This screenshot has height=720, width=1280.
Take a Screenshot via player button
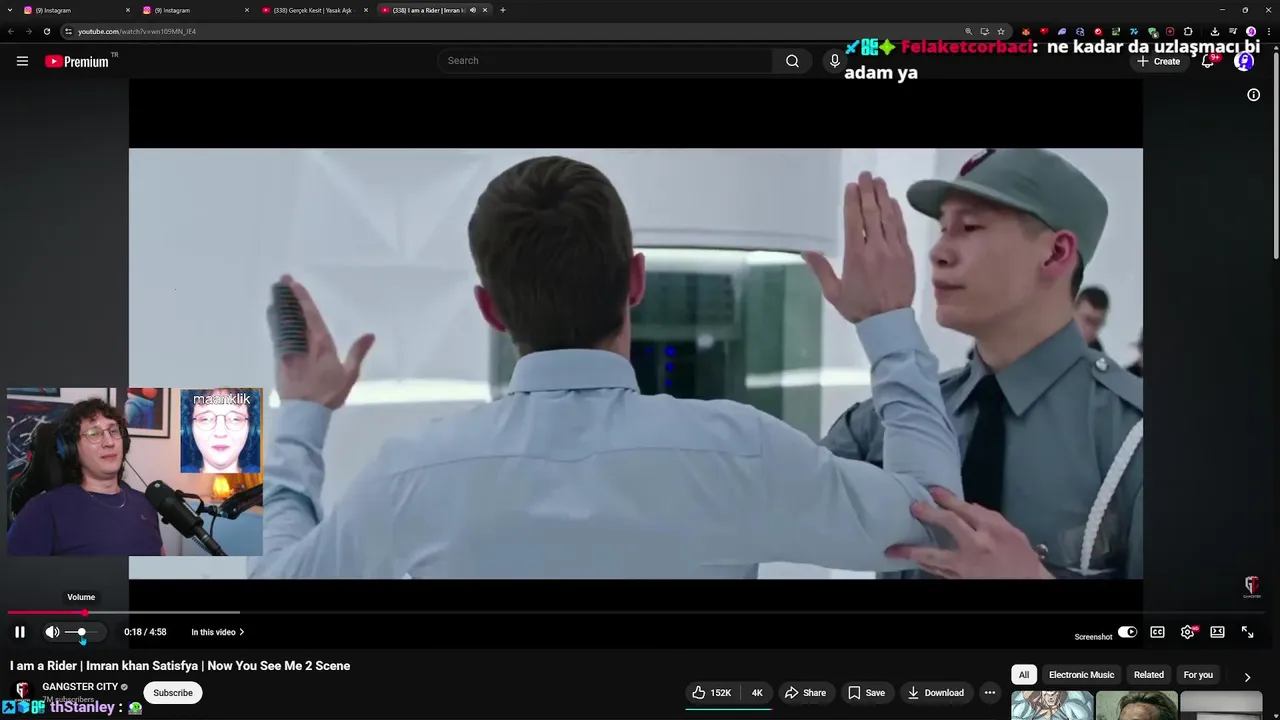click(1093, 637)
